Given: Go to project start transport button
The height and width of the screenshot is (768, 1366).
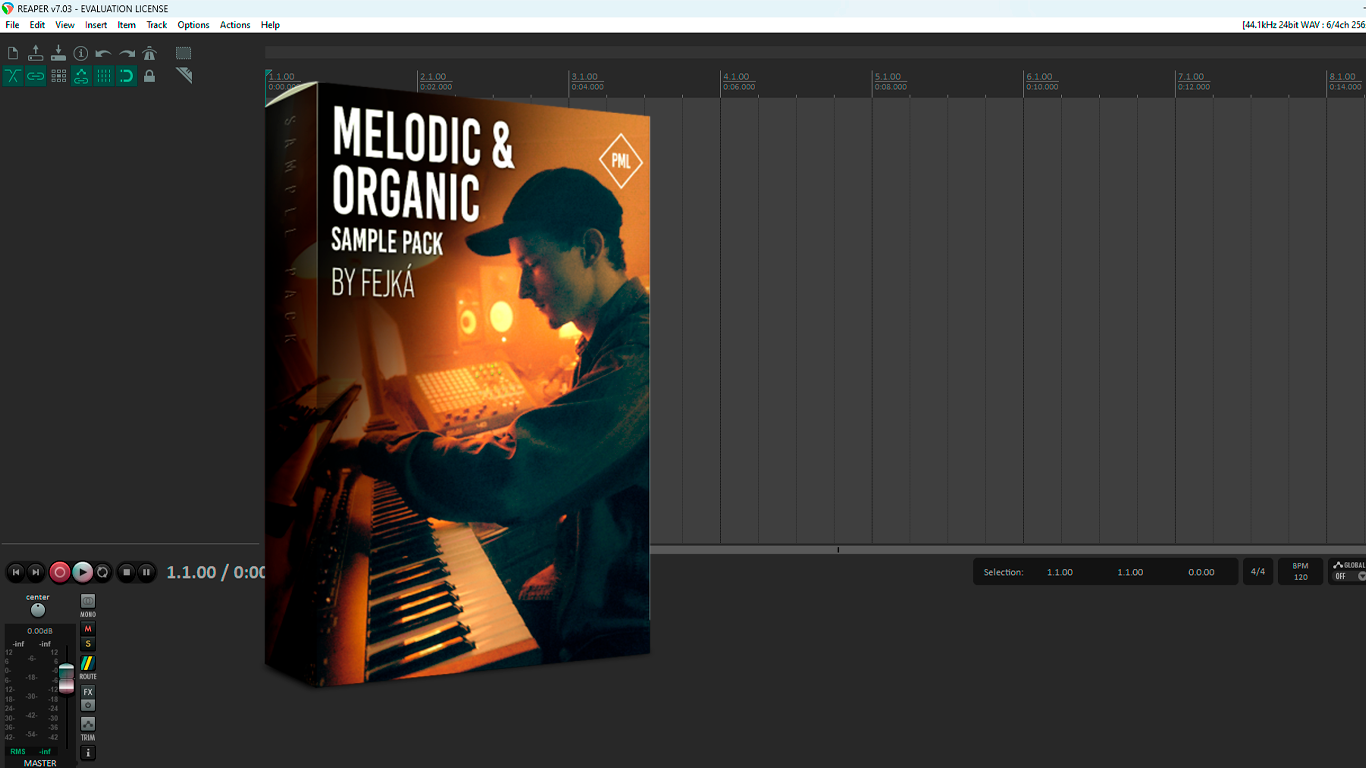Looking at the screenshot, I should point(15,572).
